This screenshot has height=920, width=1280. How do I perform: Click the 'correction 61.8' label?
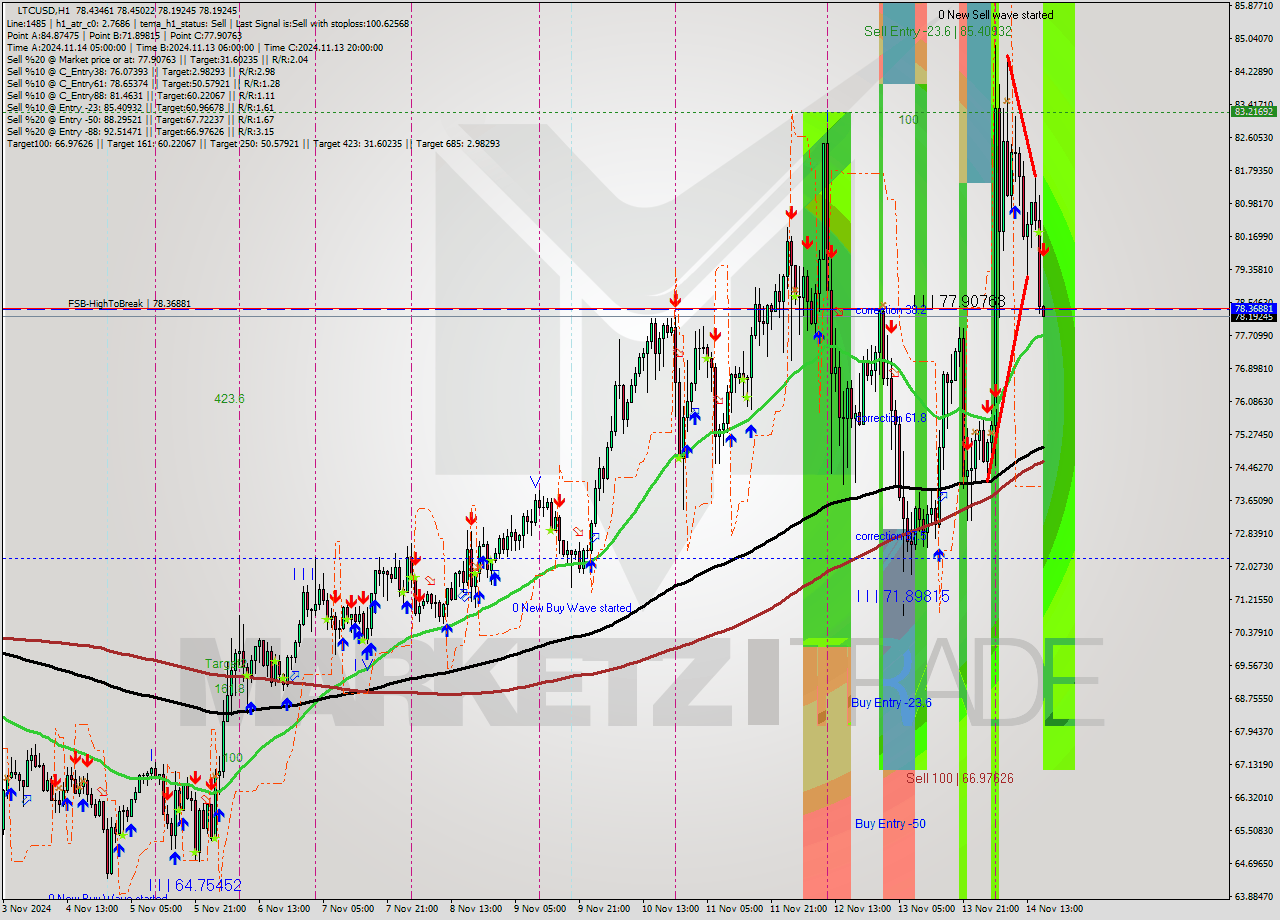pyautogui.click(x=890, y=418)
